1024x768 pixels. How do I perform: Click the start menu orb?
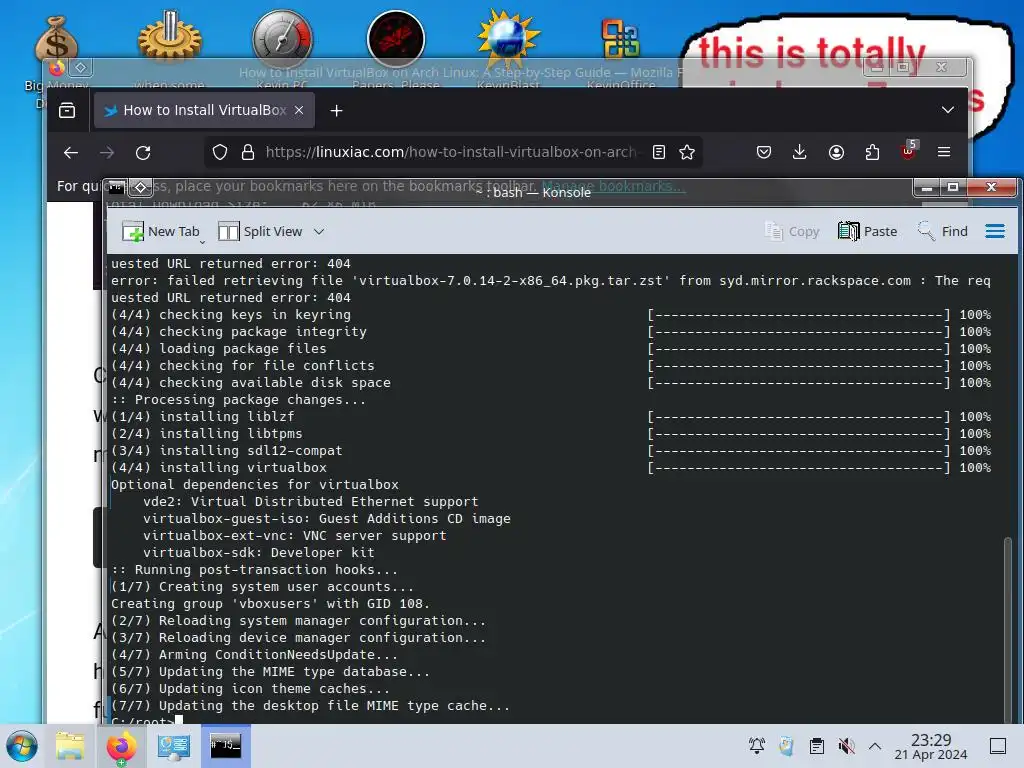pos(22,746)
